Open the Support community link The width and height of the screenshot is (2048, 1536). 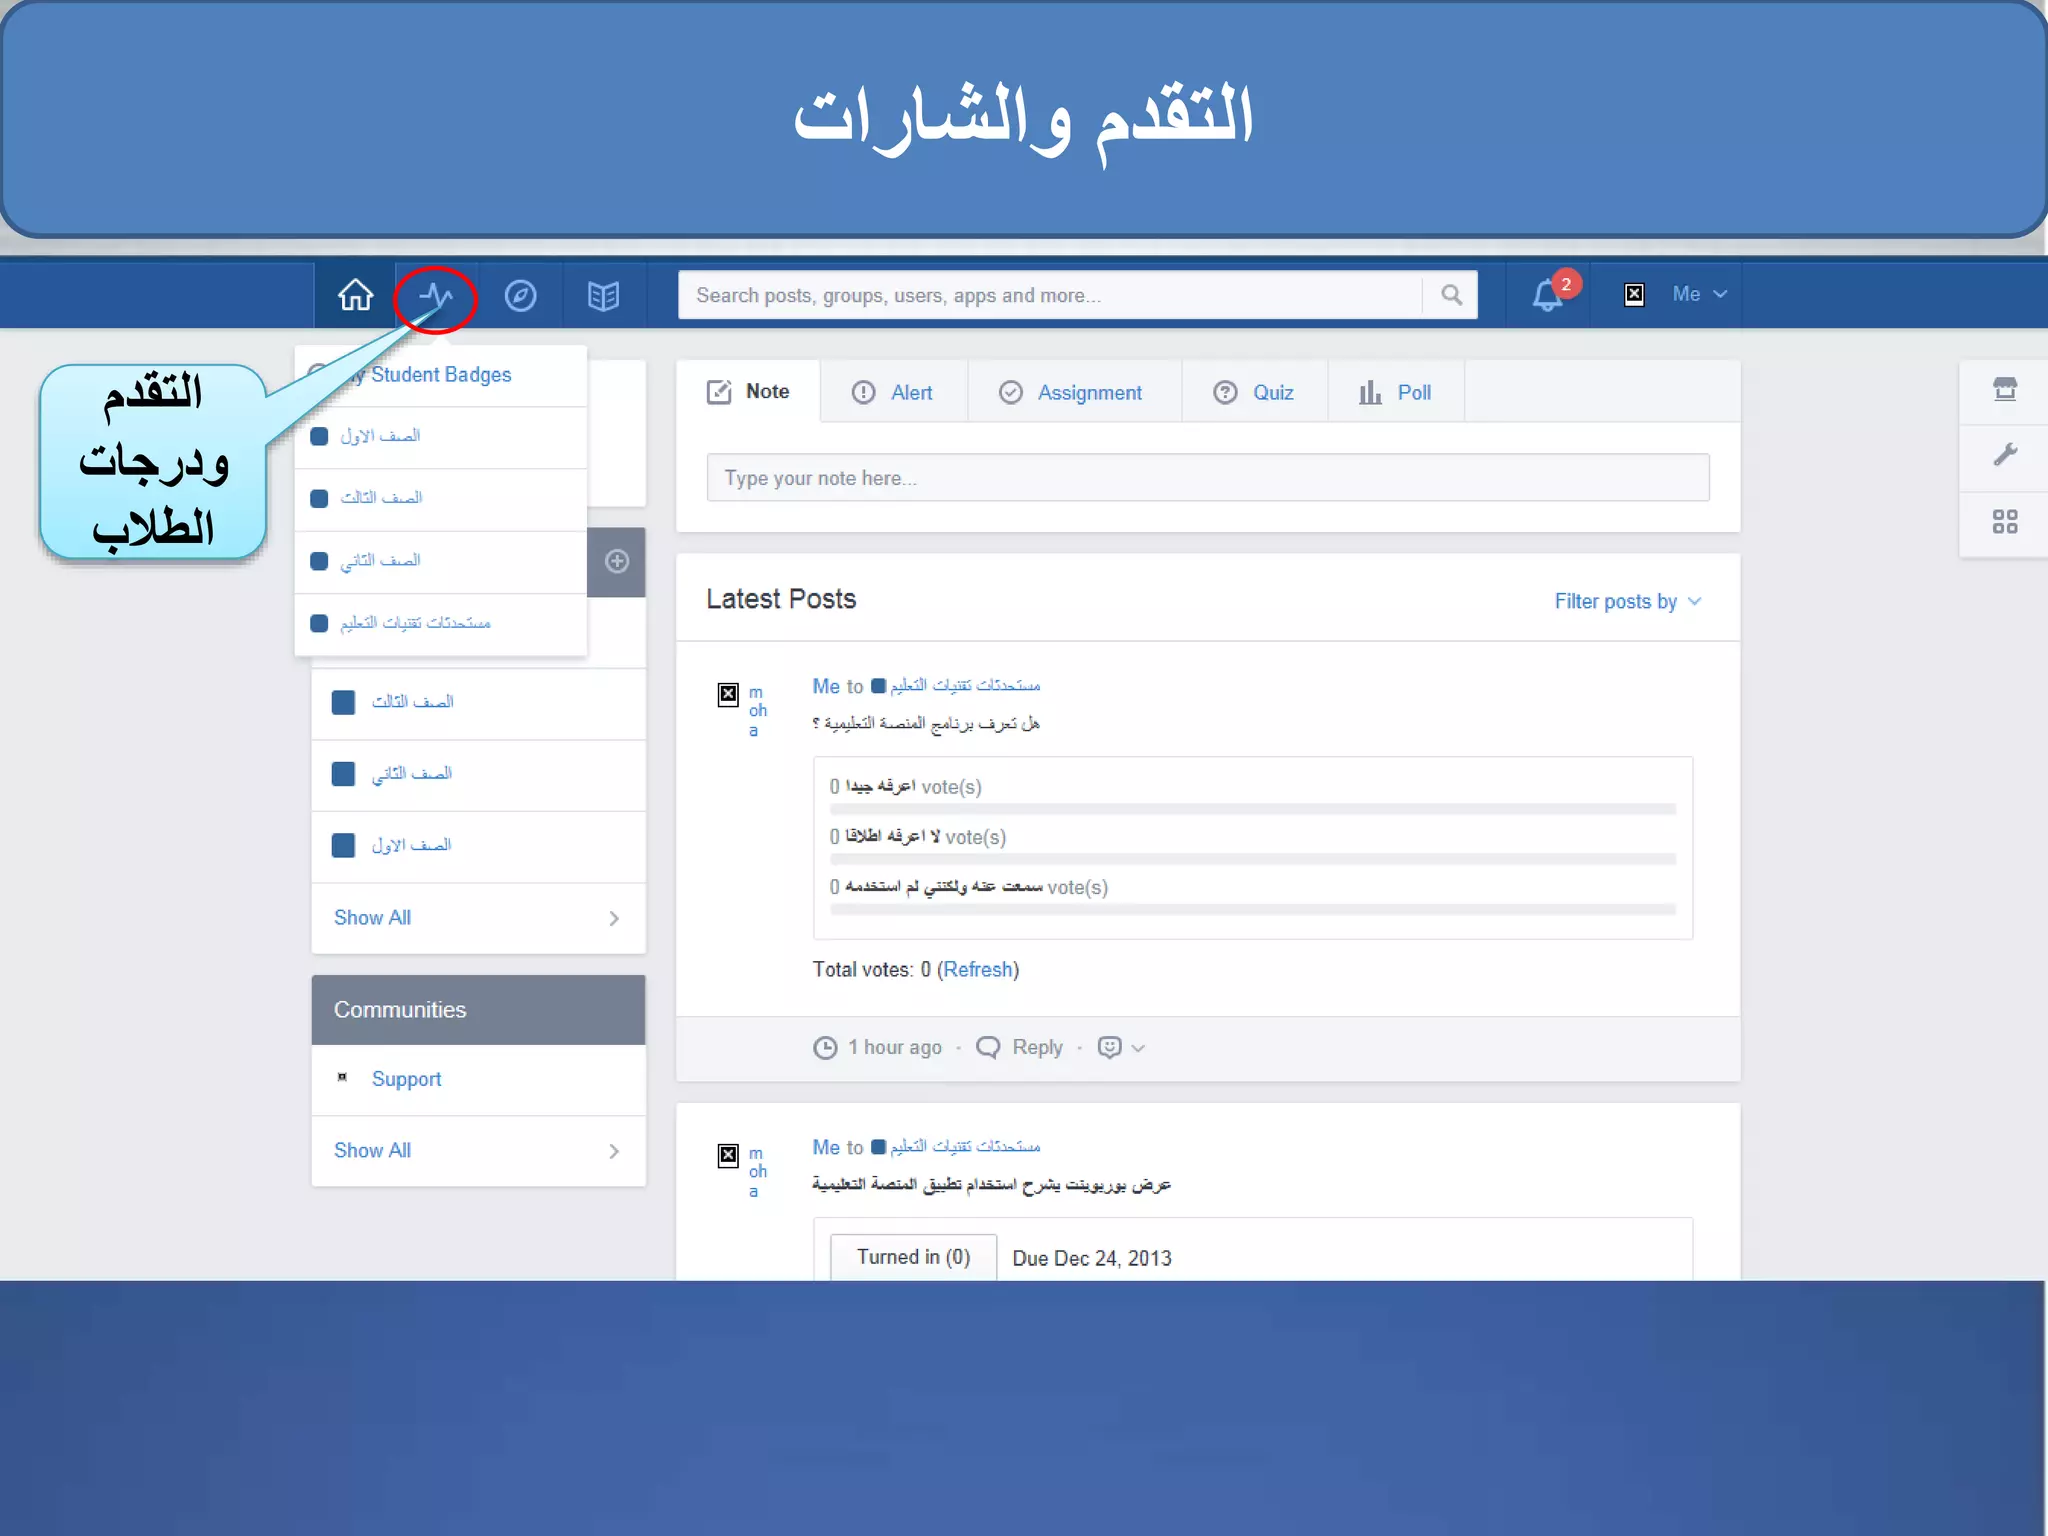406,1079
